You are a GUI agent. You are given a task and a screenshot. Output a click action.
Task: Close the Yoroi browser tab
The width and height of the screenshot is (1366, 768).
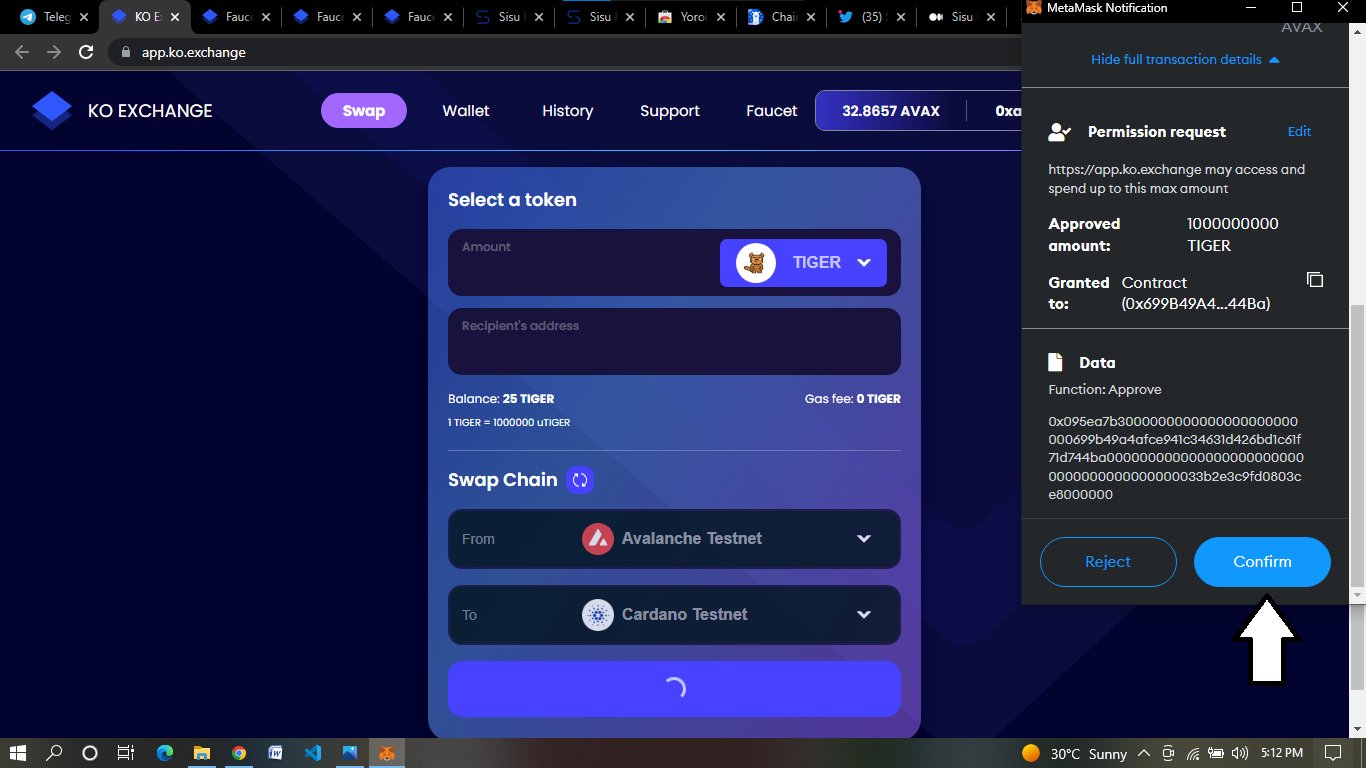[x=721, y=17]
